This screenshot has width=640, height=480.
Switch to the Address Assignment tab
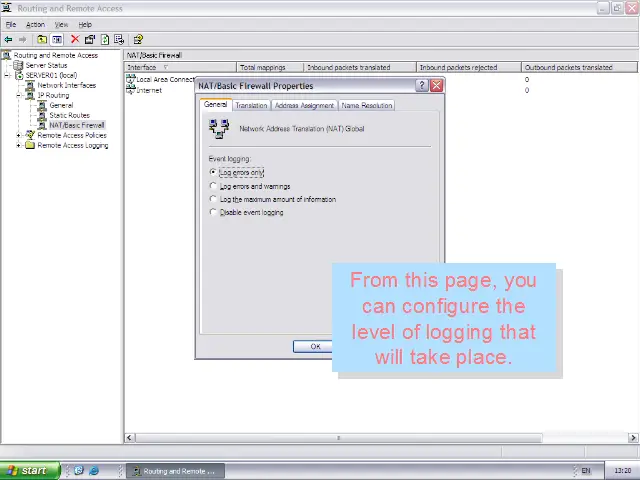pyautogui.click(x=304, y=105)
